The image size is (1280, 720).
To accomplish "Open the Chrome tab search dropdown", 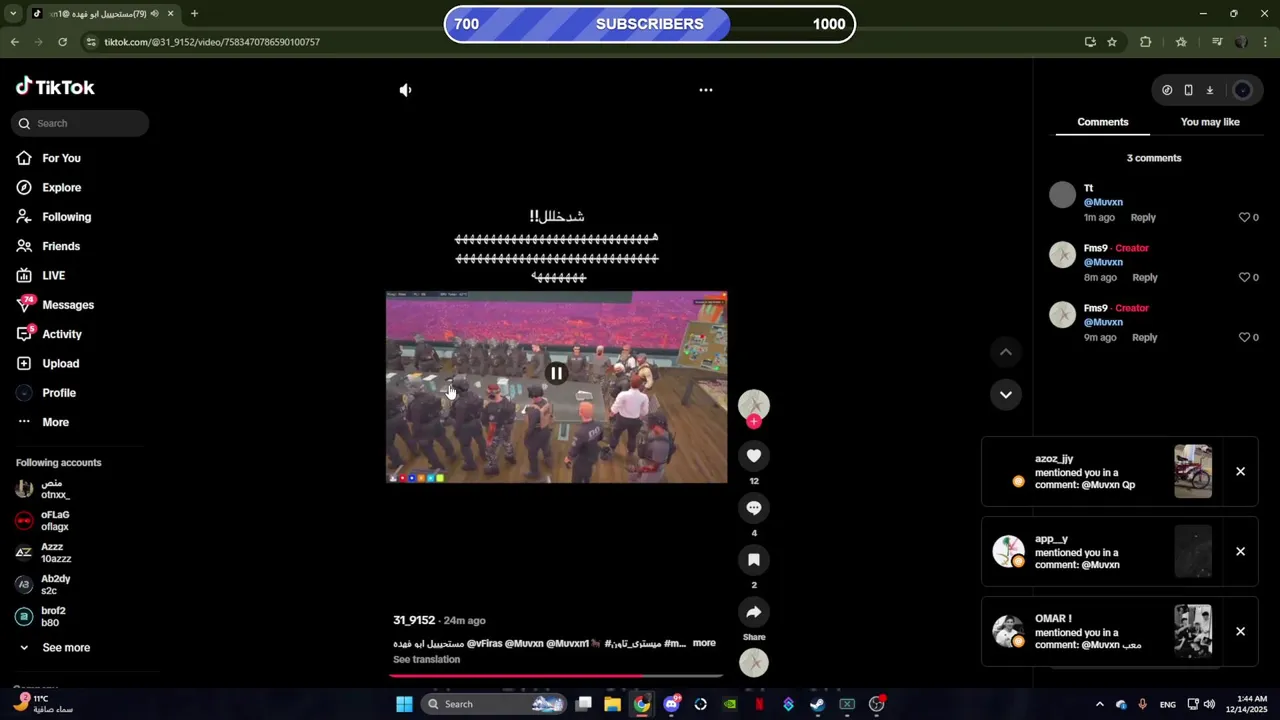I will coord(13,14).
